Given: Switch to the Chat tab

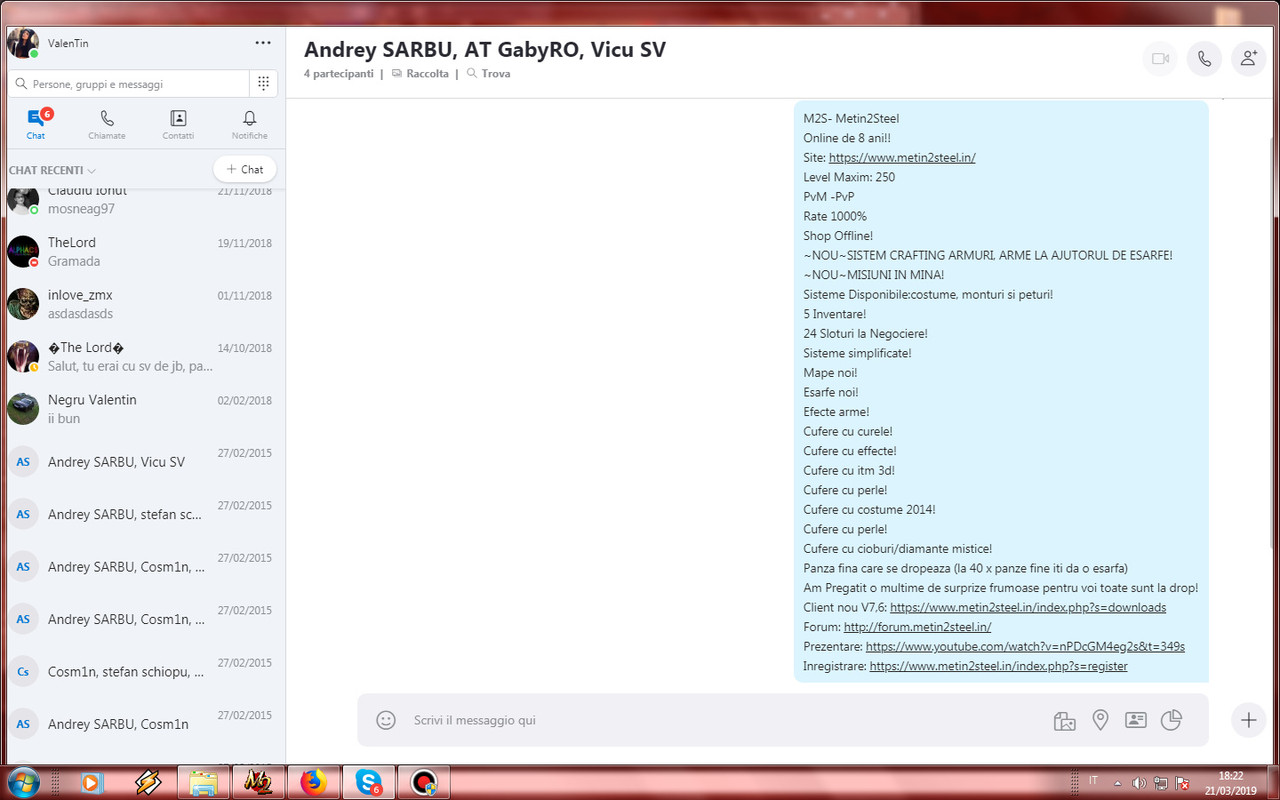Looking at the screenshot, I should click(36, 125).
